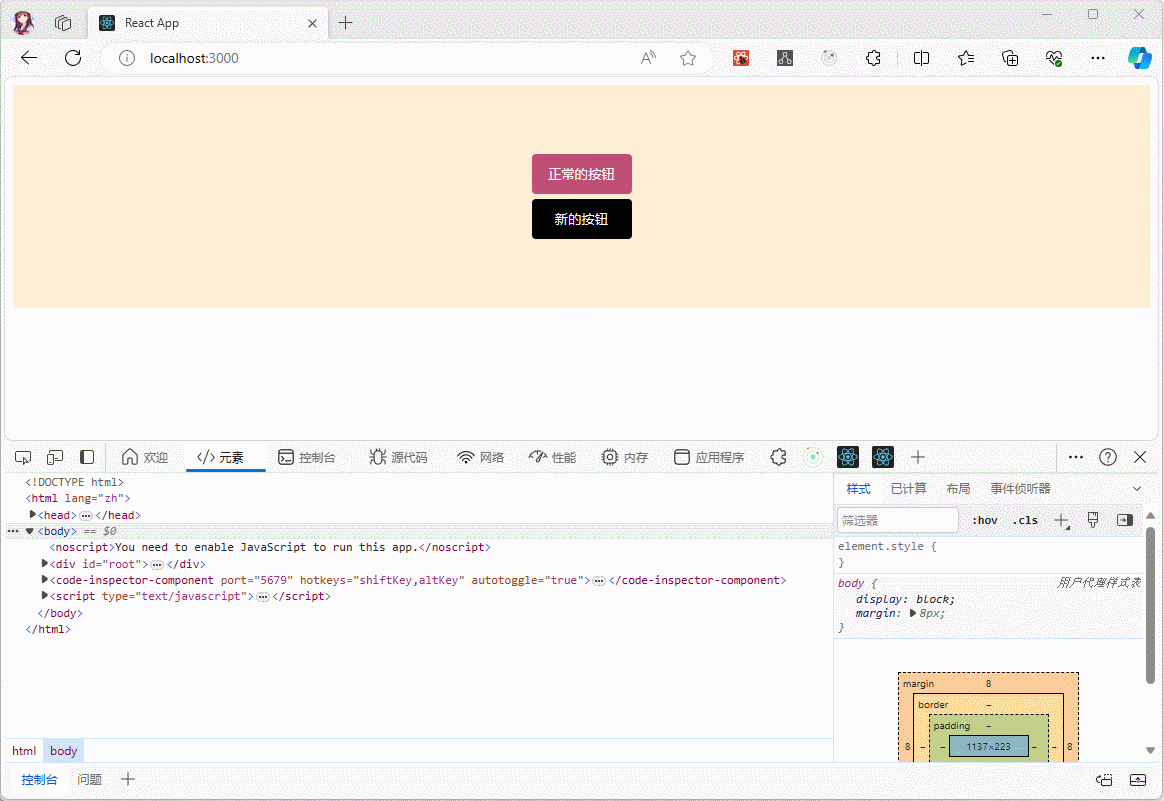1164x801 pixels.
Task: Open the Copilot sidebar icon
Action: [x=1139, y=58]
